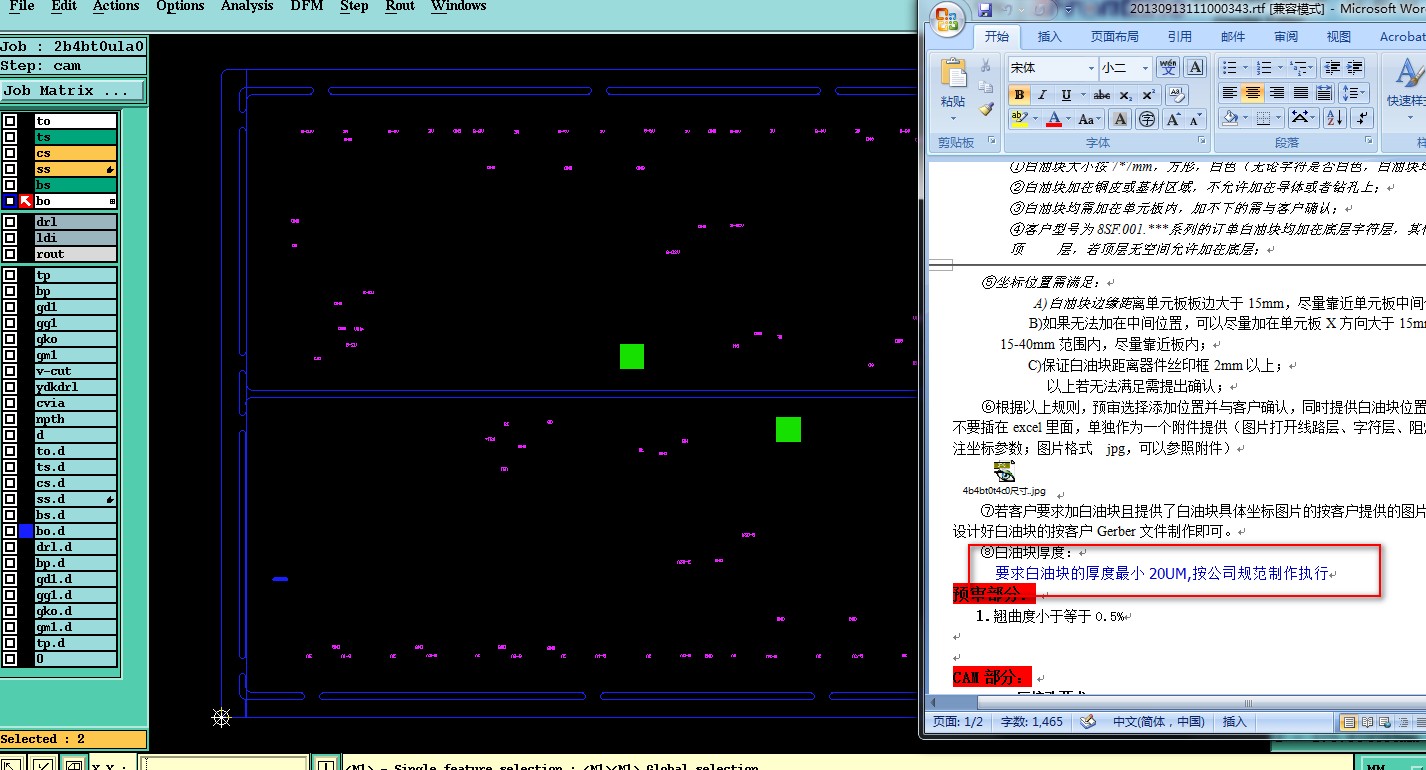Click the enclosed character (字) icon
The height and width of the screenshot is (770, 1426).
(1147, 119)
